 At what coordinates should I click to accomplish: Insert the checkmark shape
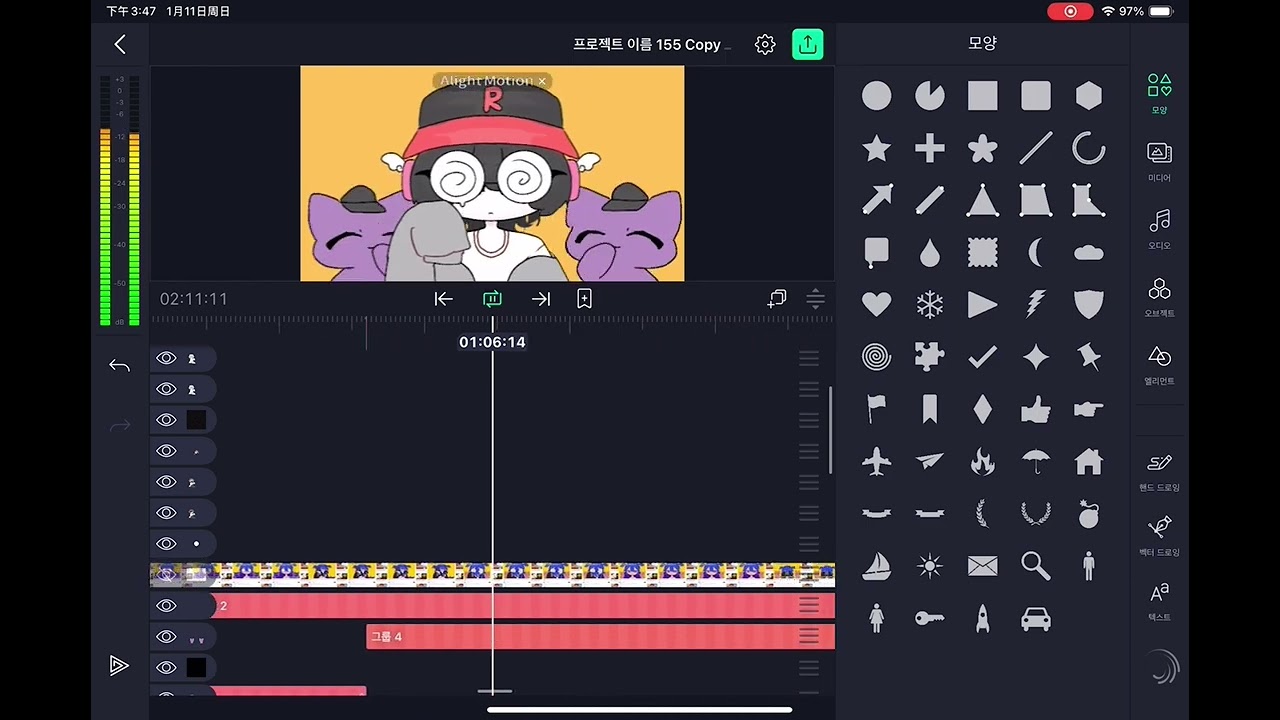pyautogui.click(x=982, y=356)
